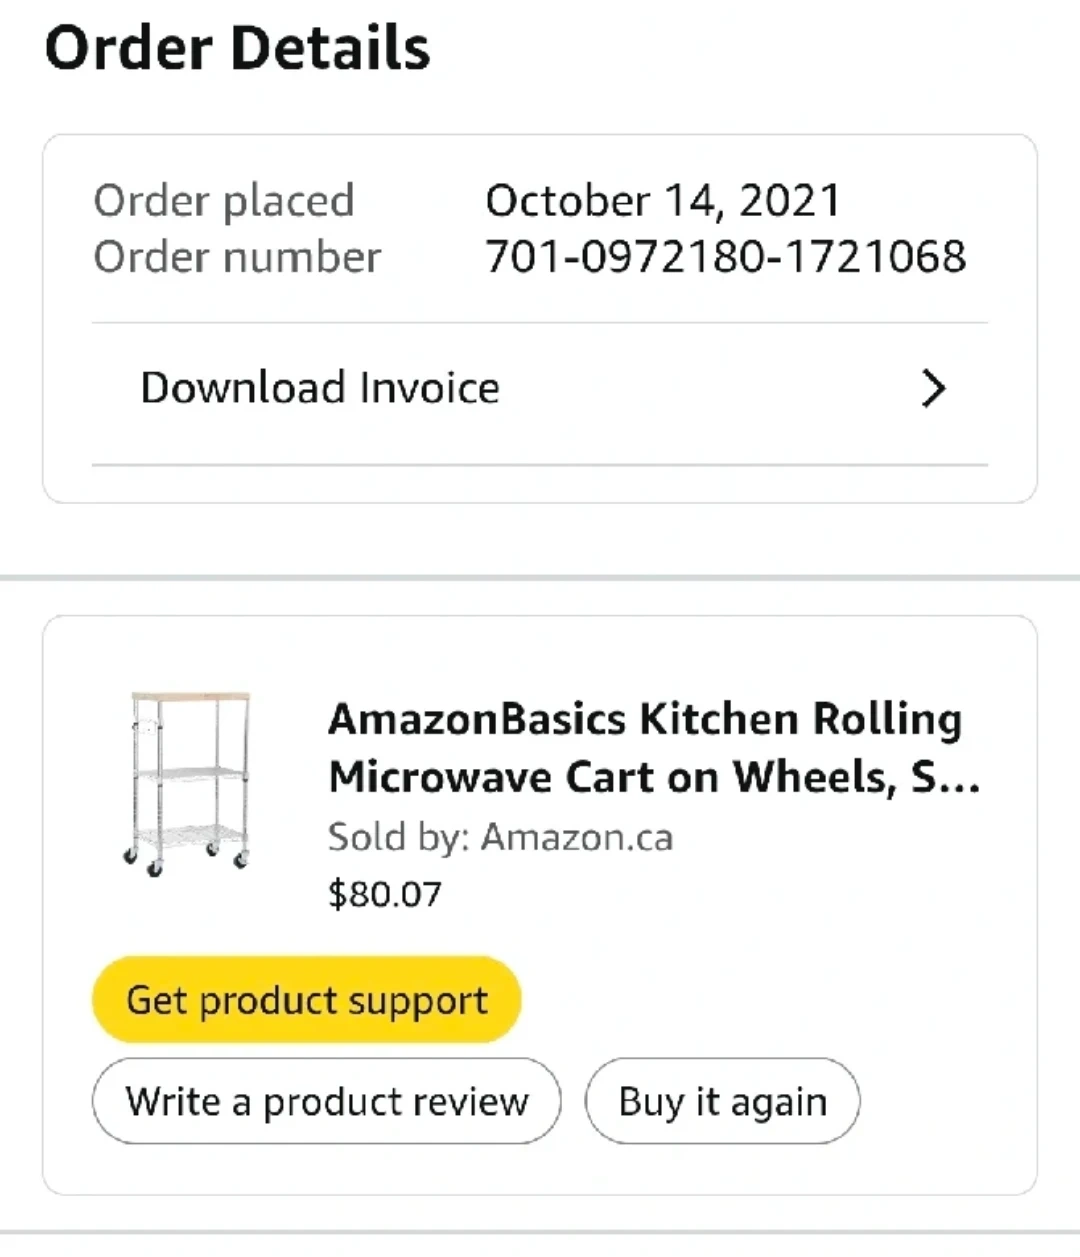Click order number 701-0972180-1721068
This screenshot has height=1257, width=1080.
pos(725,257)
